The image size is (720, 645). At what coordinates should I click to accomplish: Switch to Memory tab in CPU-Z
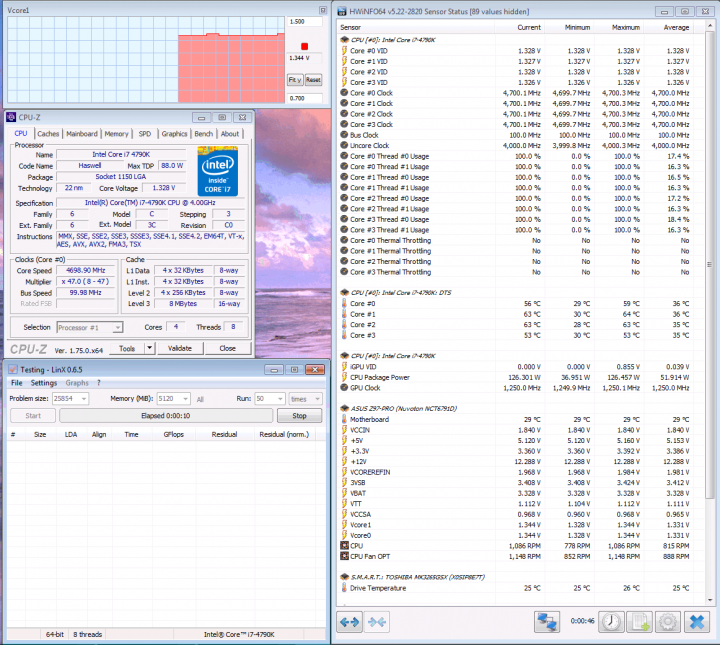pos(116,134)
